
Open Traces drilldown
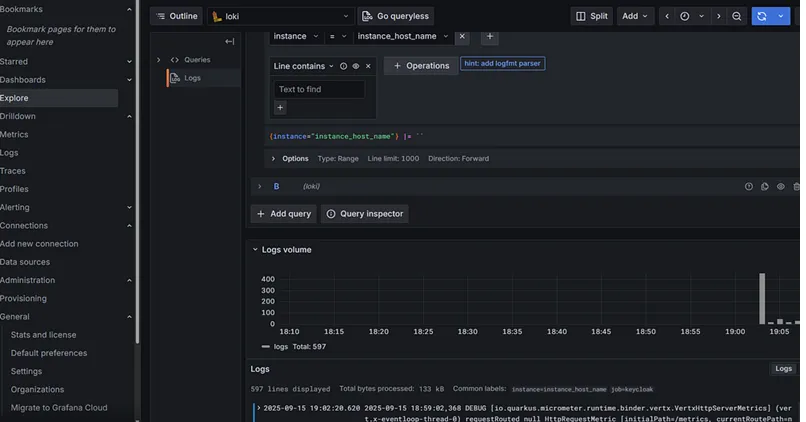(13, 171)
